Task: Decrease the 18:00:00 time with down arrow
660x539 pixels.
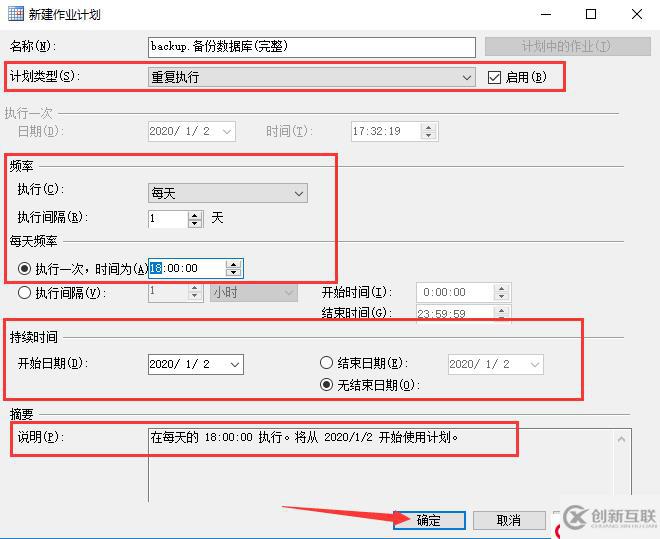Action: point(233,273)
